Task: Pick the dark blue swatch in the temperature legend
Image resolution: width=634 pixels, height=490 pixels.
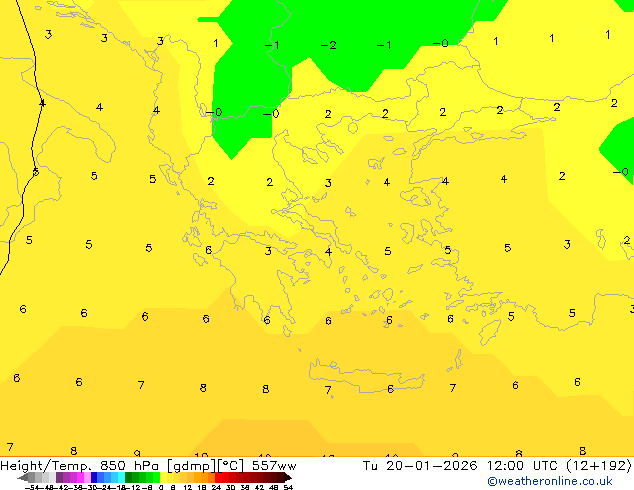Action: [94, 477]
